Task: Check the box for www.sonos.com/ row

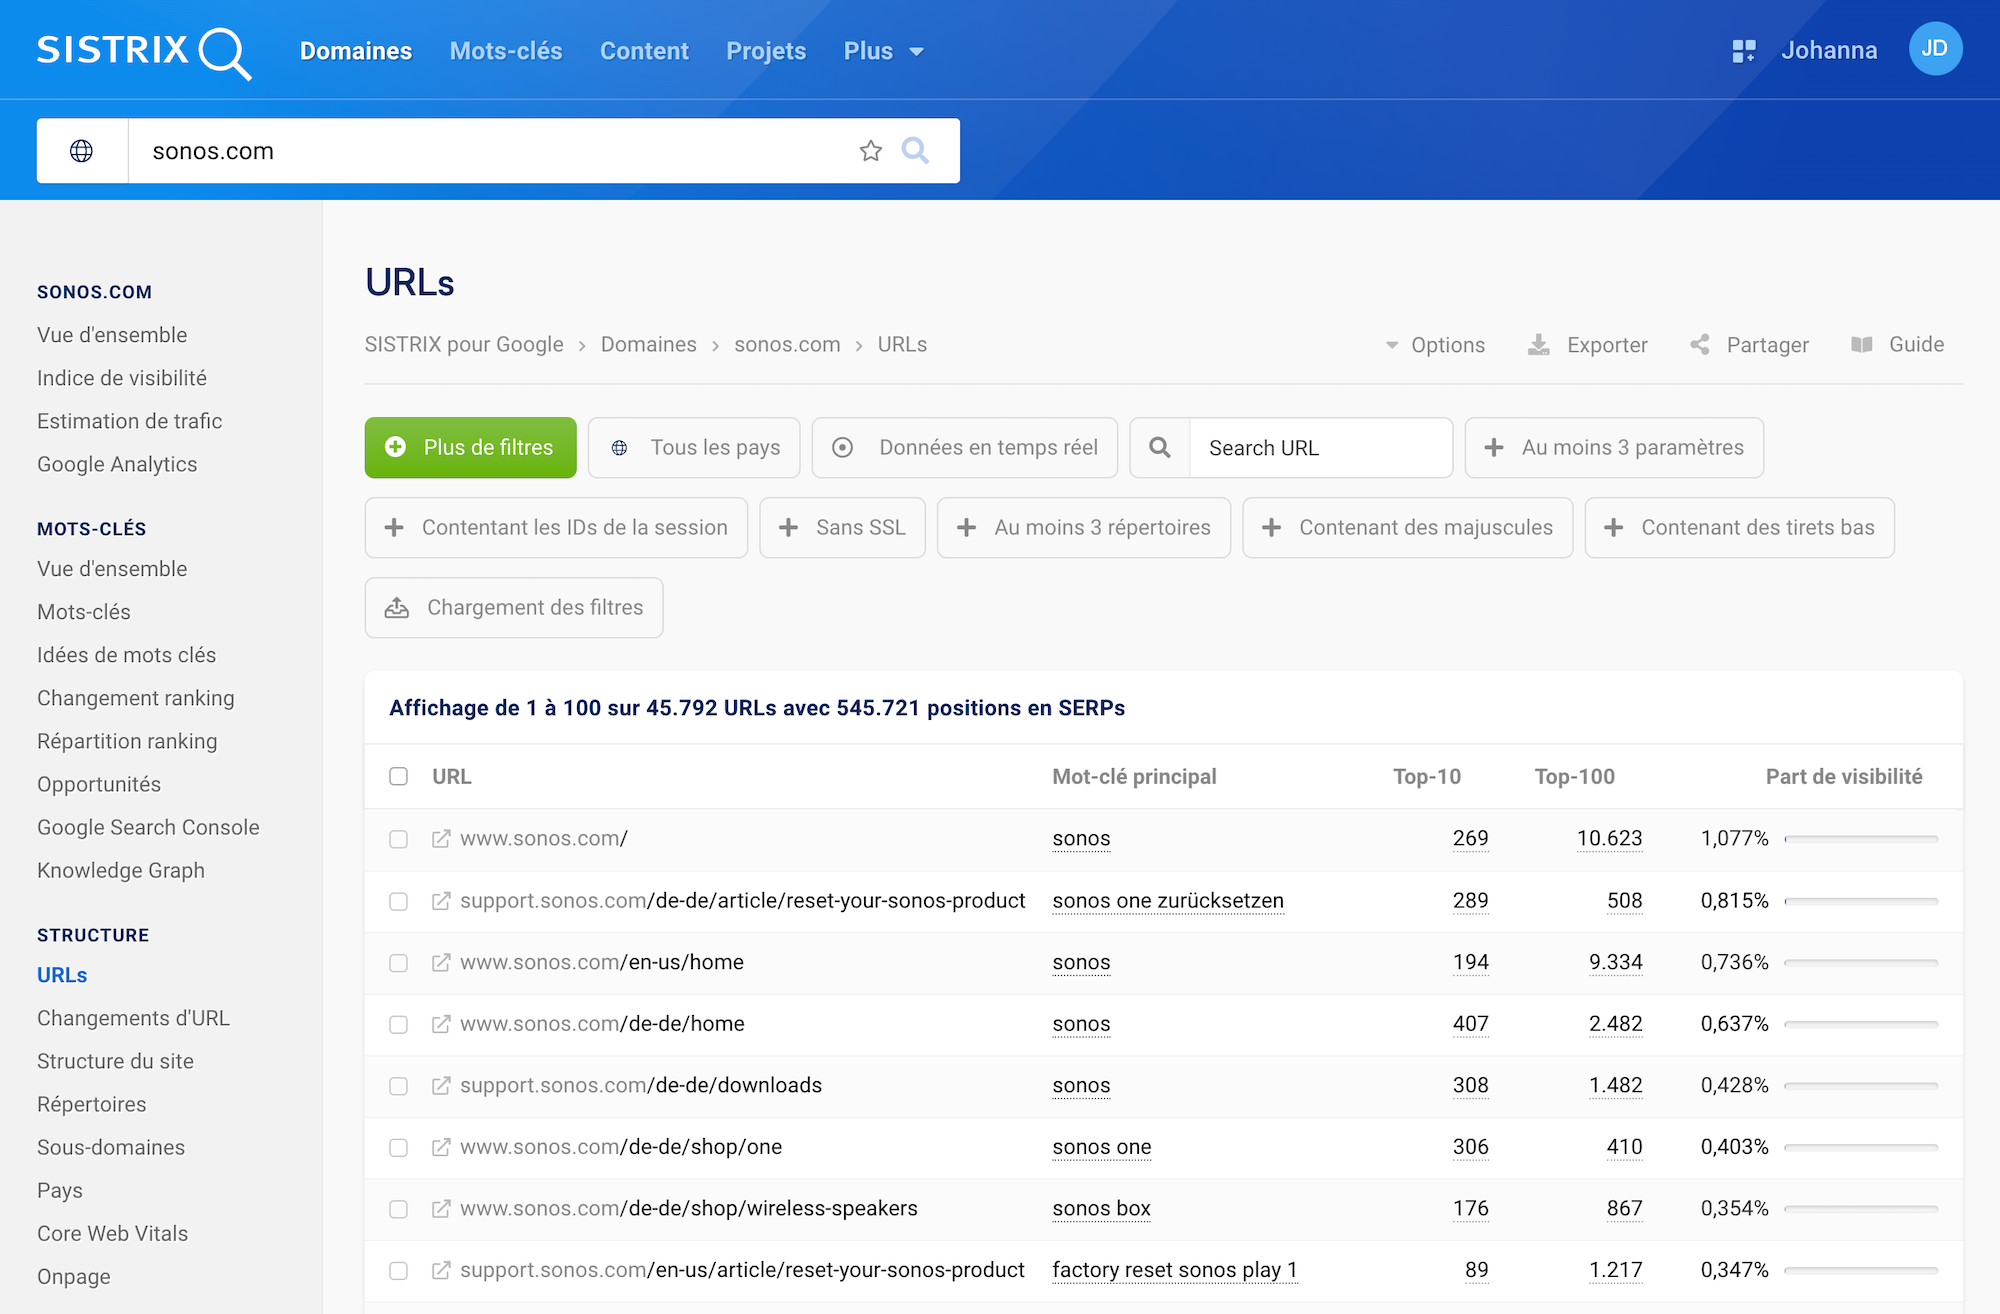Action: (398, 839)
